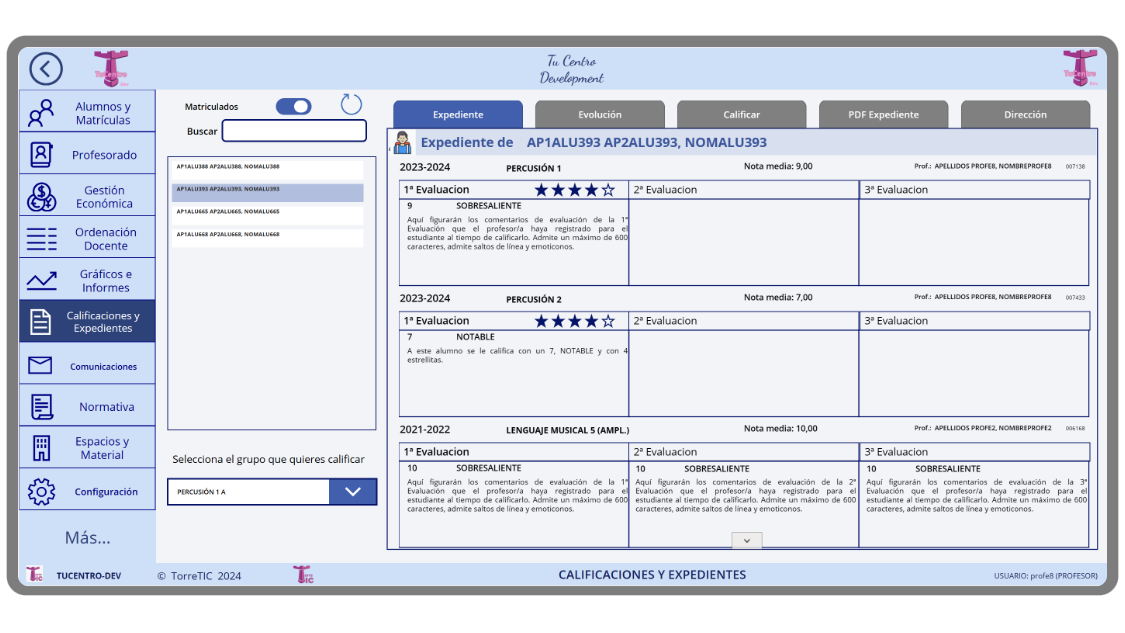Click the first star in PERCUSIÓN 1 rating
Screen dimensions: 1125x633
(x=541, y=189)
